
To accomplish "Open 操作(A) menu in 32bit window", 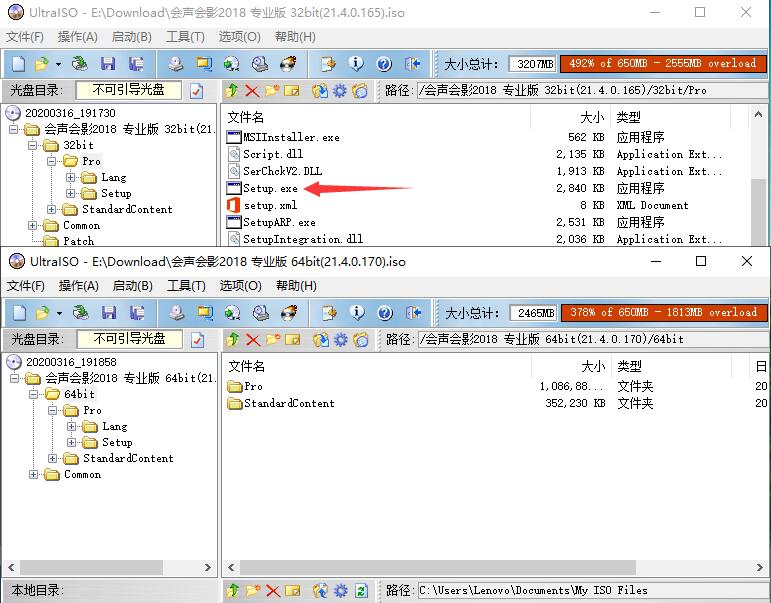I will 77,37.
